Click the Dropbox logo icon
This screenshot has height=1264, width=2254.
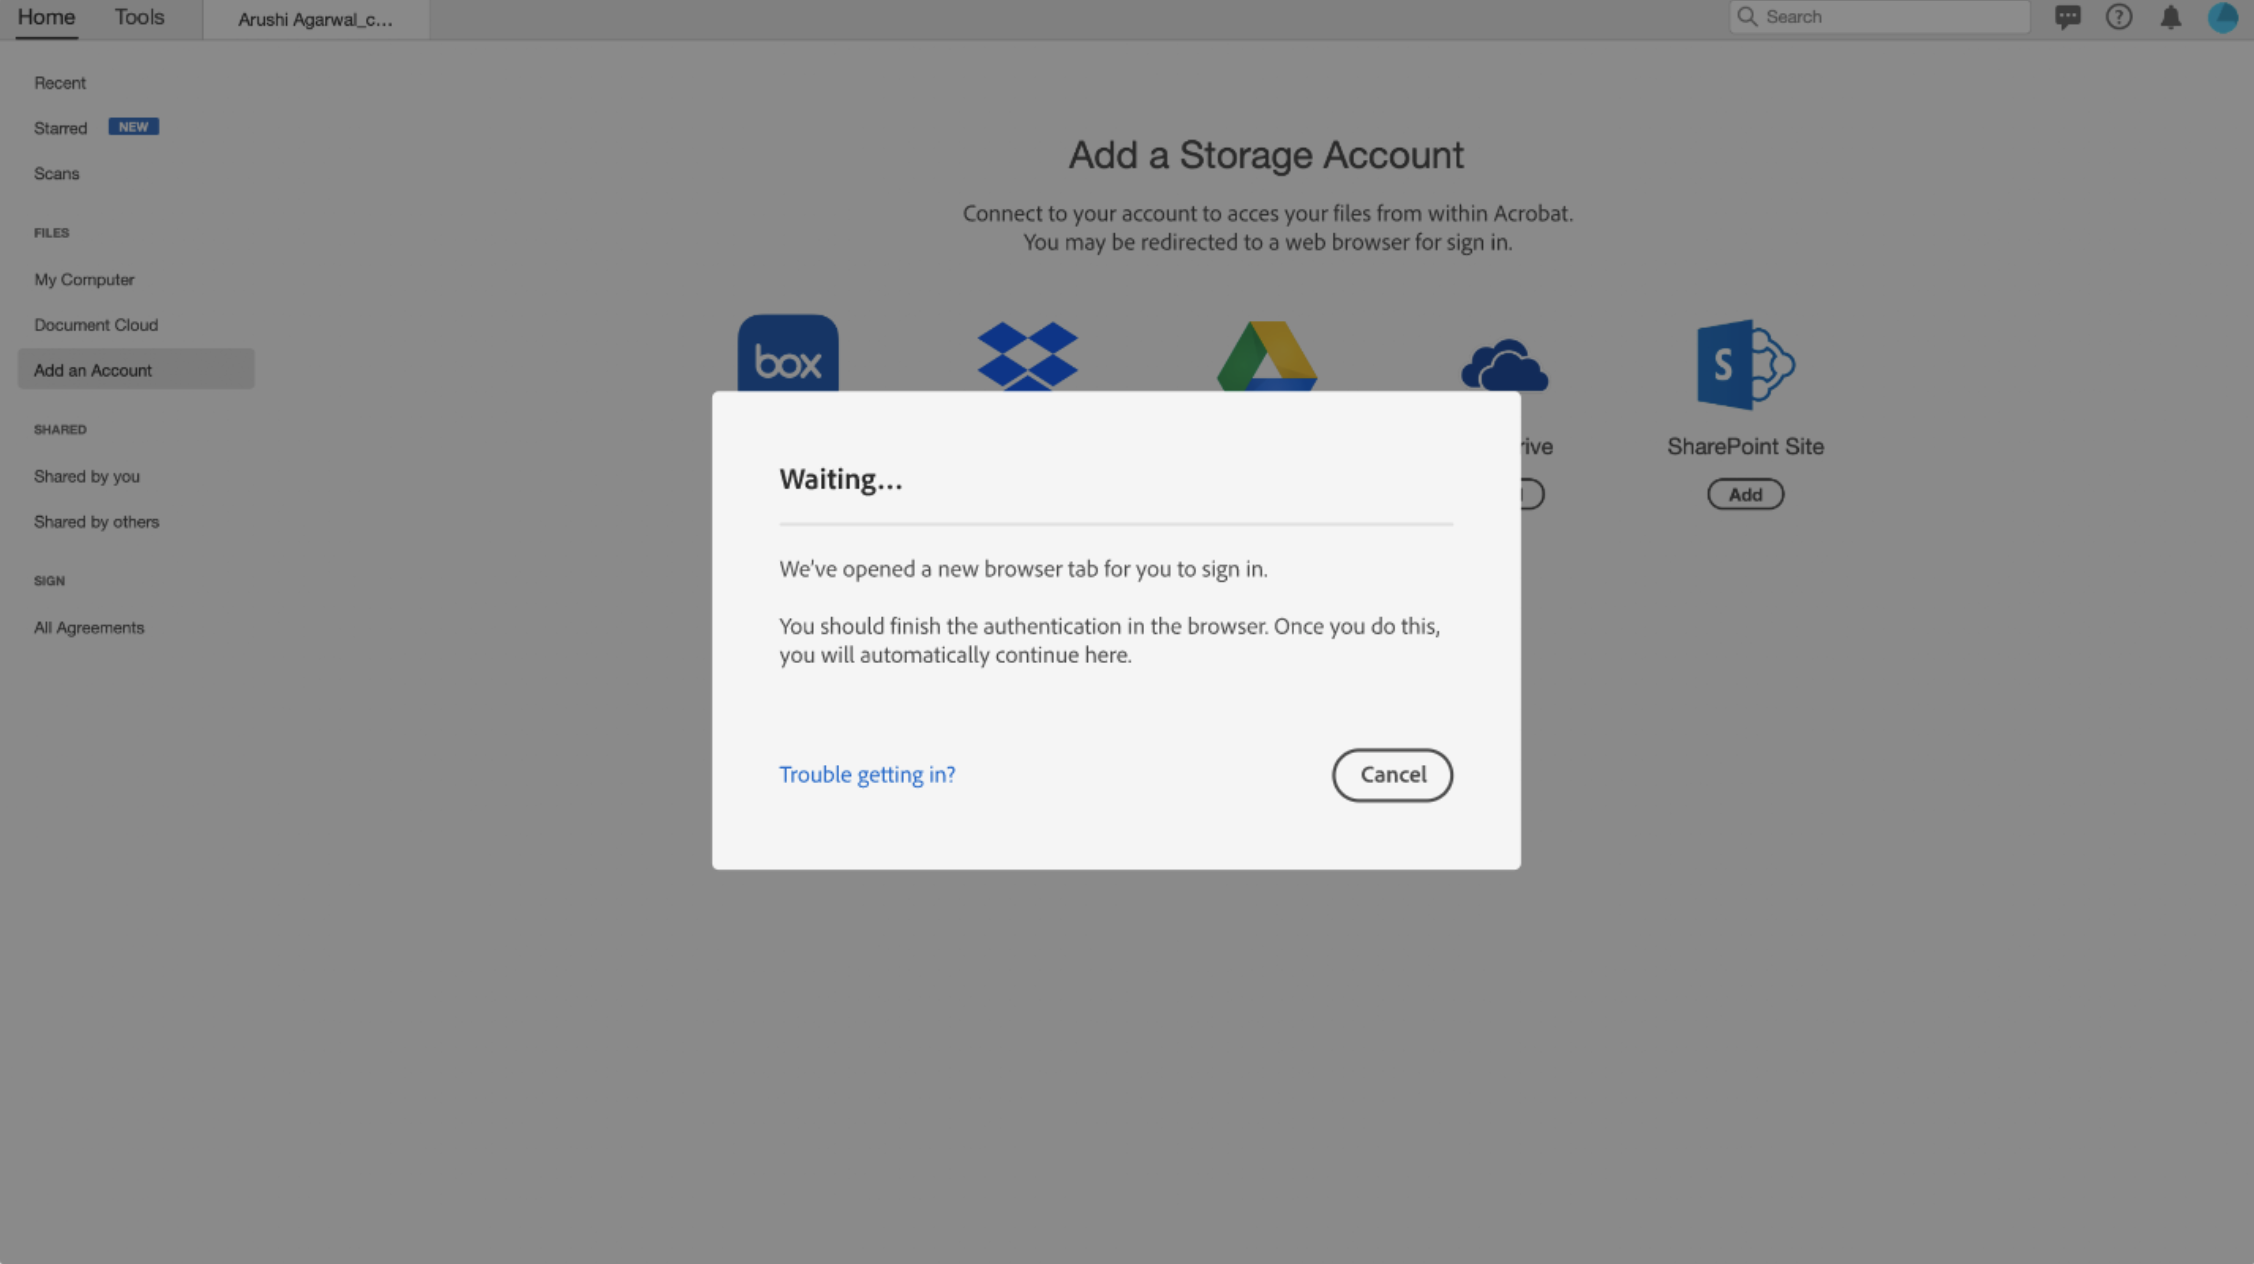tap(1027, 355)
